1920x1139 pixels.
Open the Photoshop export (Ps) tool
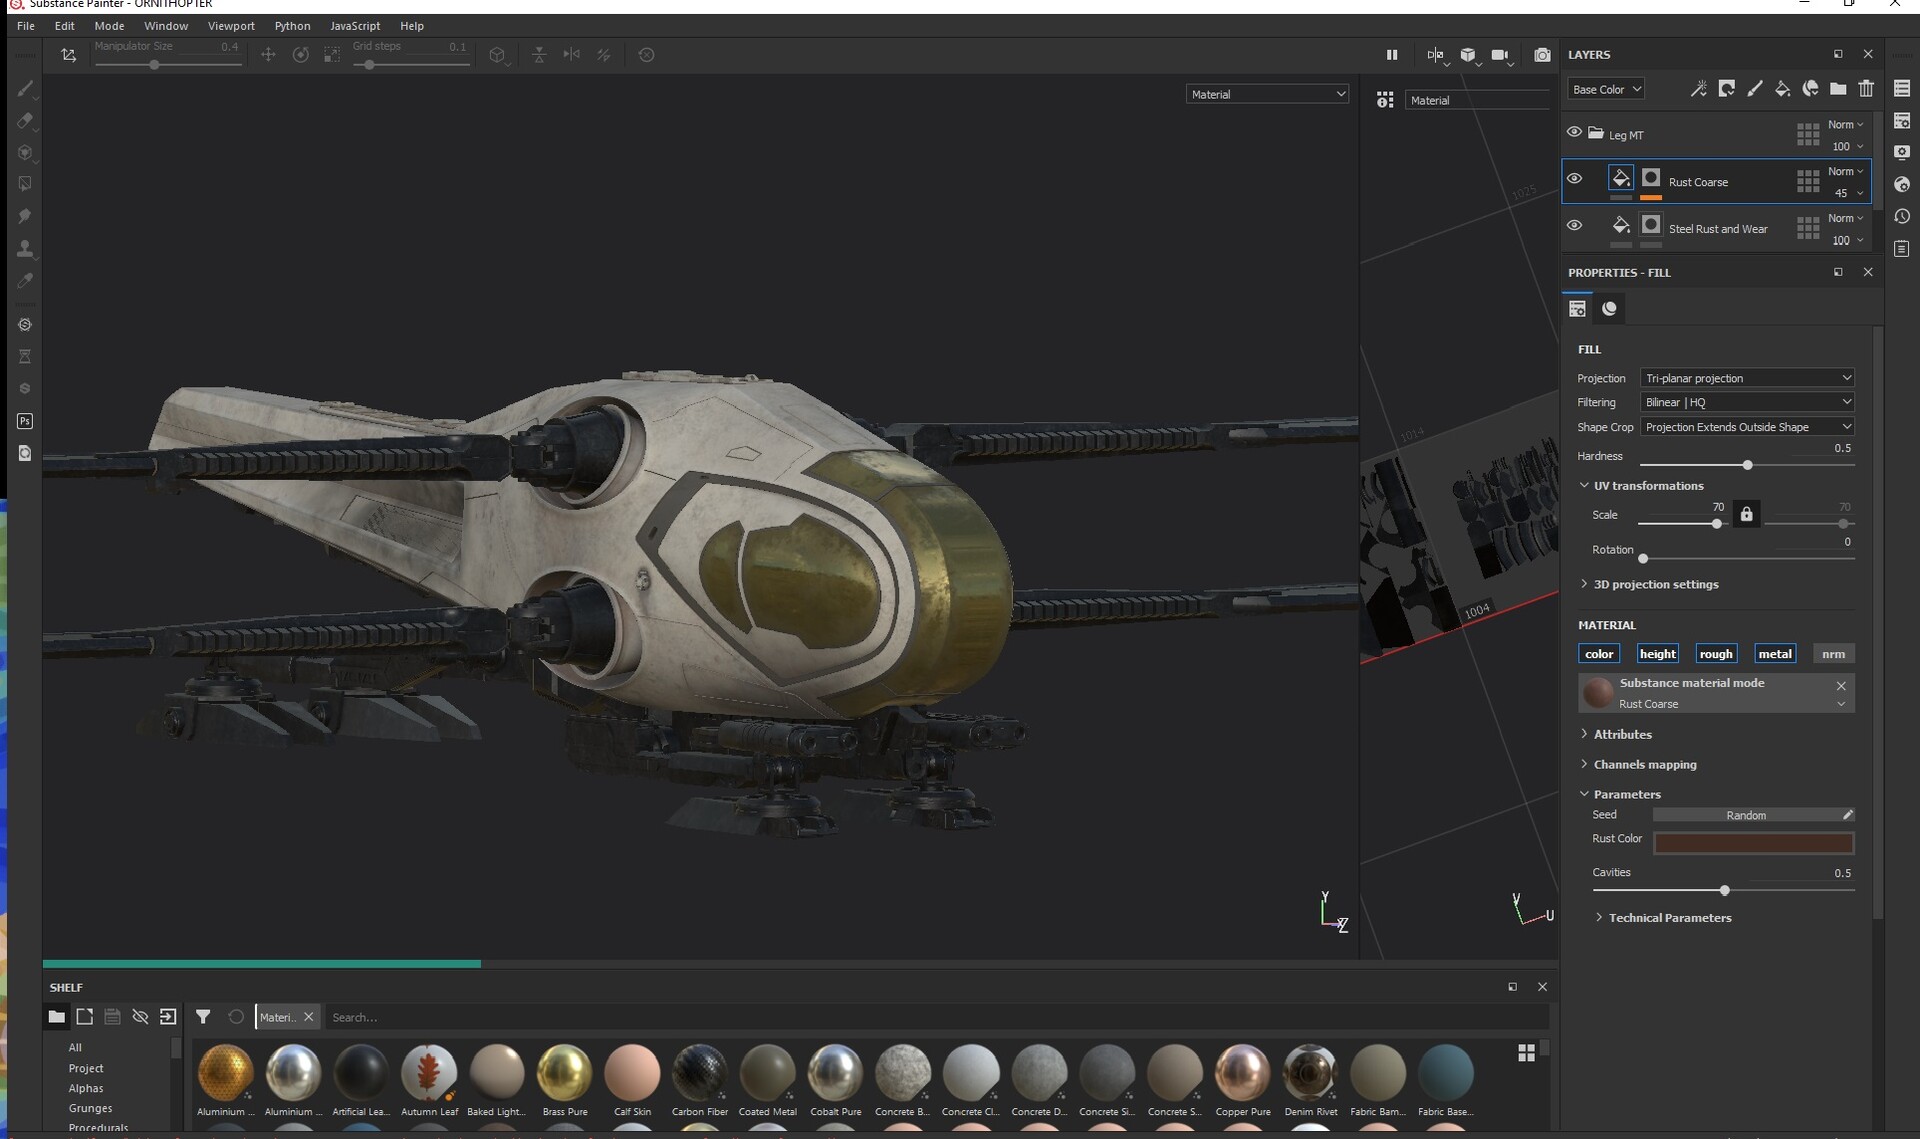click(x=25, y=421)
